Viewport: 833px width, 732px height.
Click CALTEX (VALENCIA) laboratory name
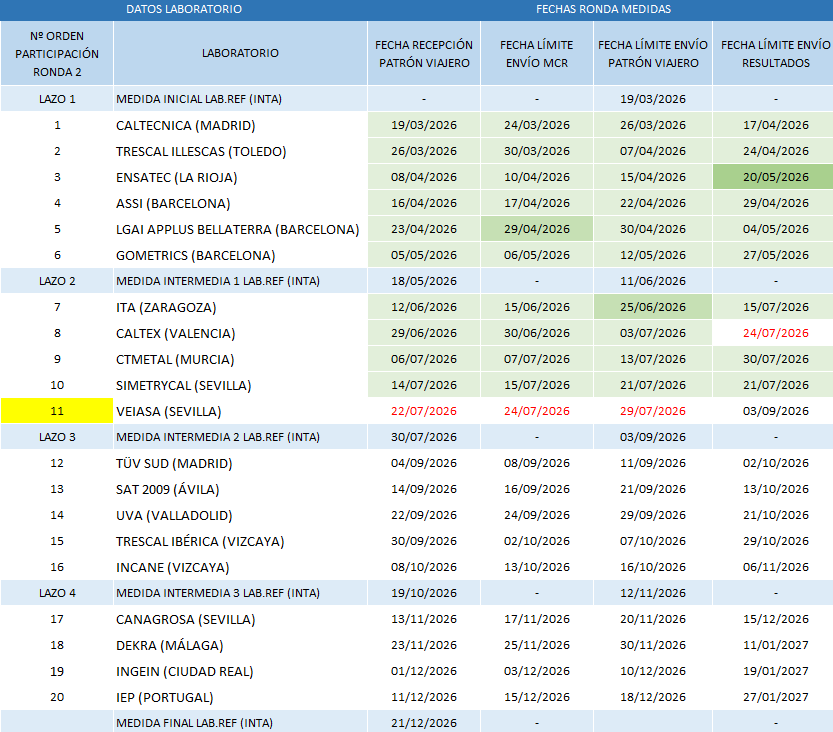pos(175,334)
